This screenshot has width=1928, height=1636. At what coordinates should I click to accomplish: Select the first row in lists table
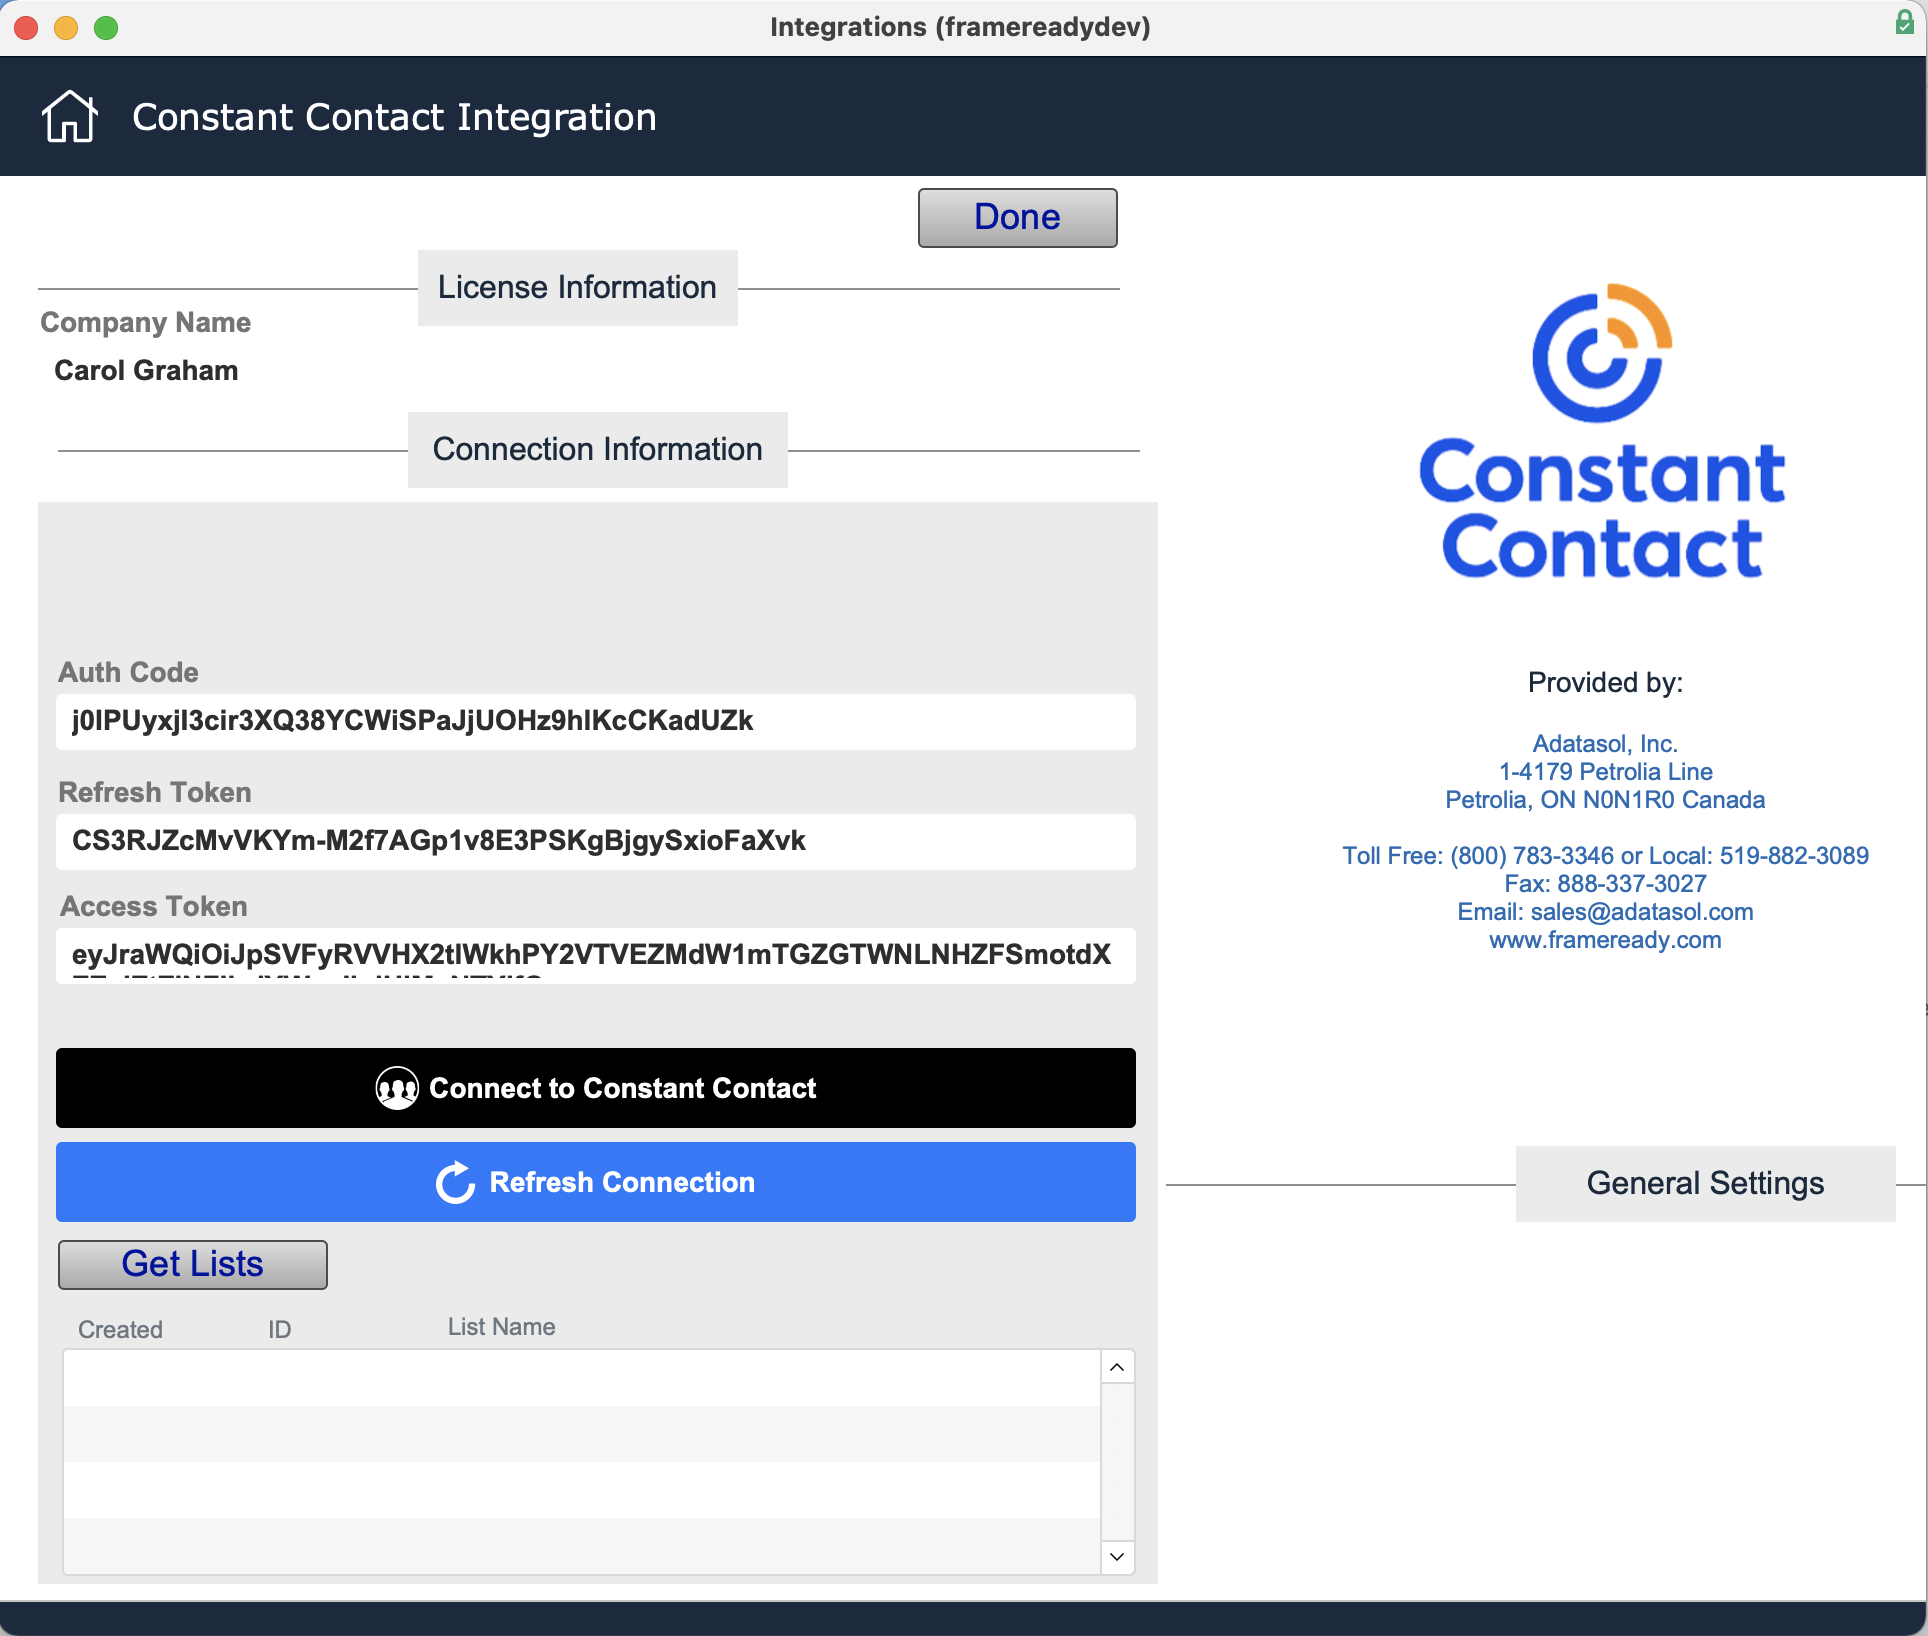pos(582,1378)
